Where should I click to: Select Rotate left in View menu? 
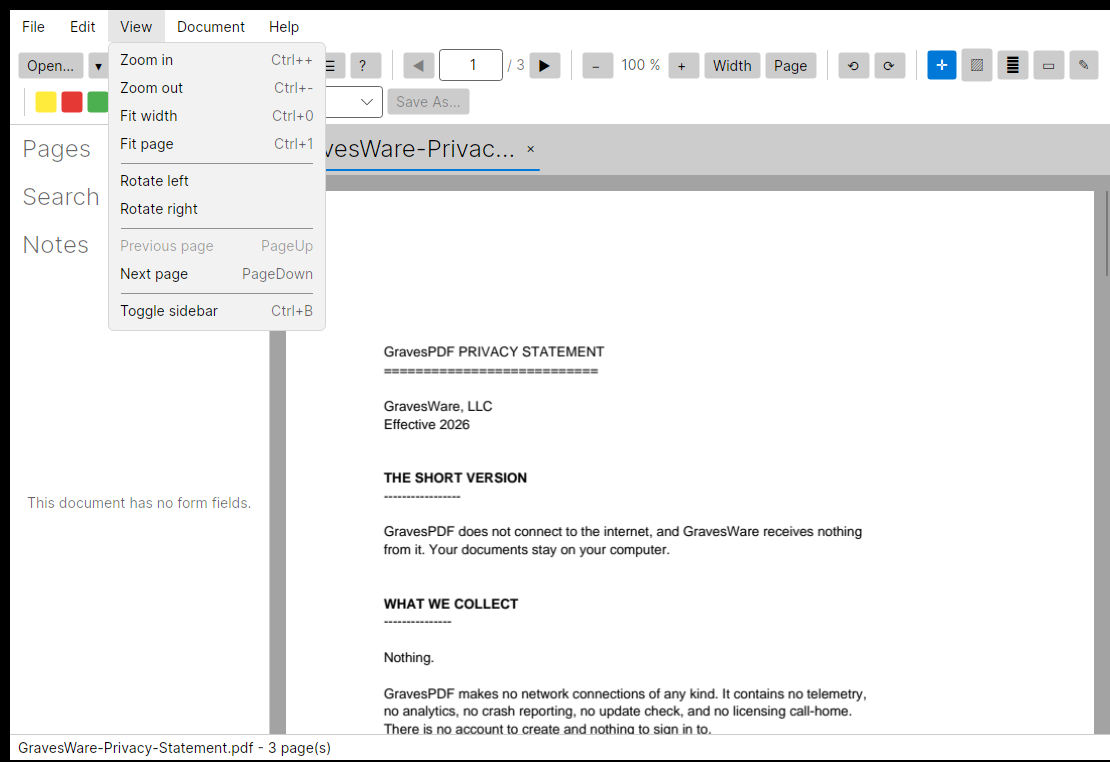point(217,181)
